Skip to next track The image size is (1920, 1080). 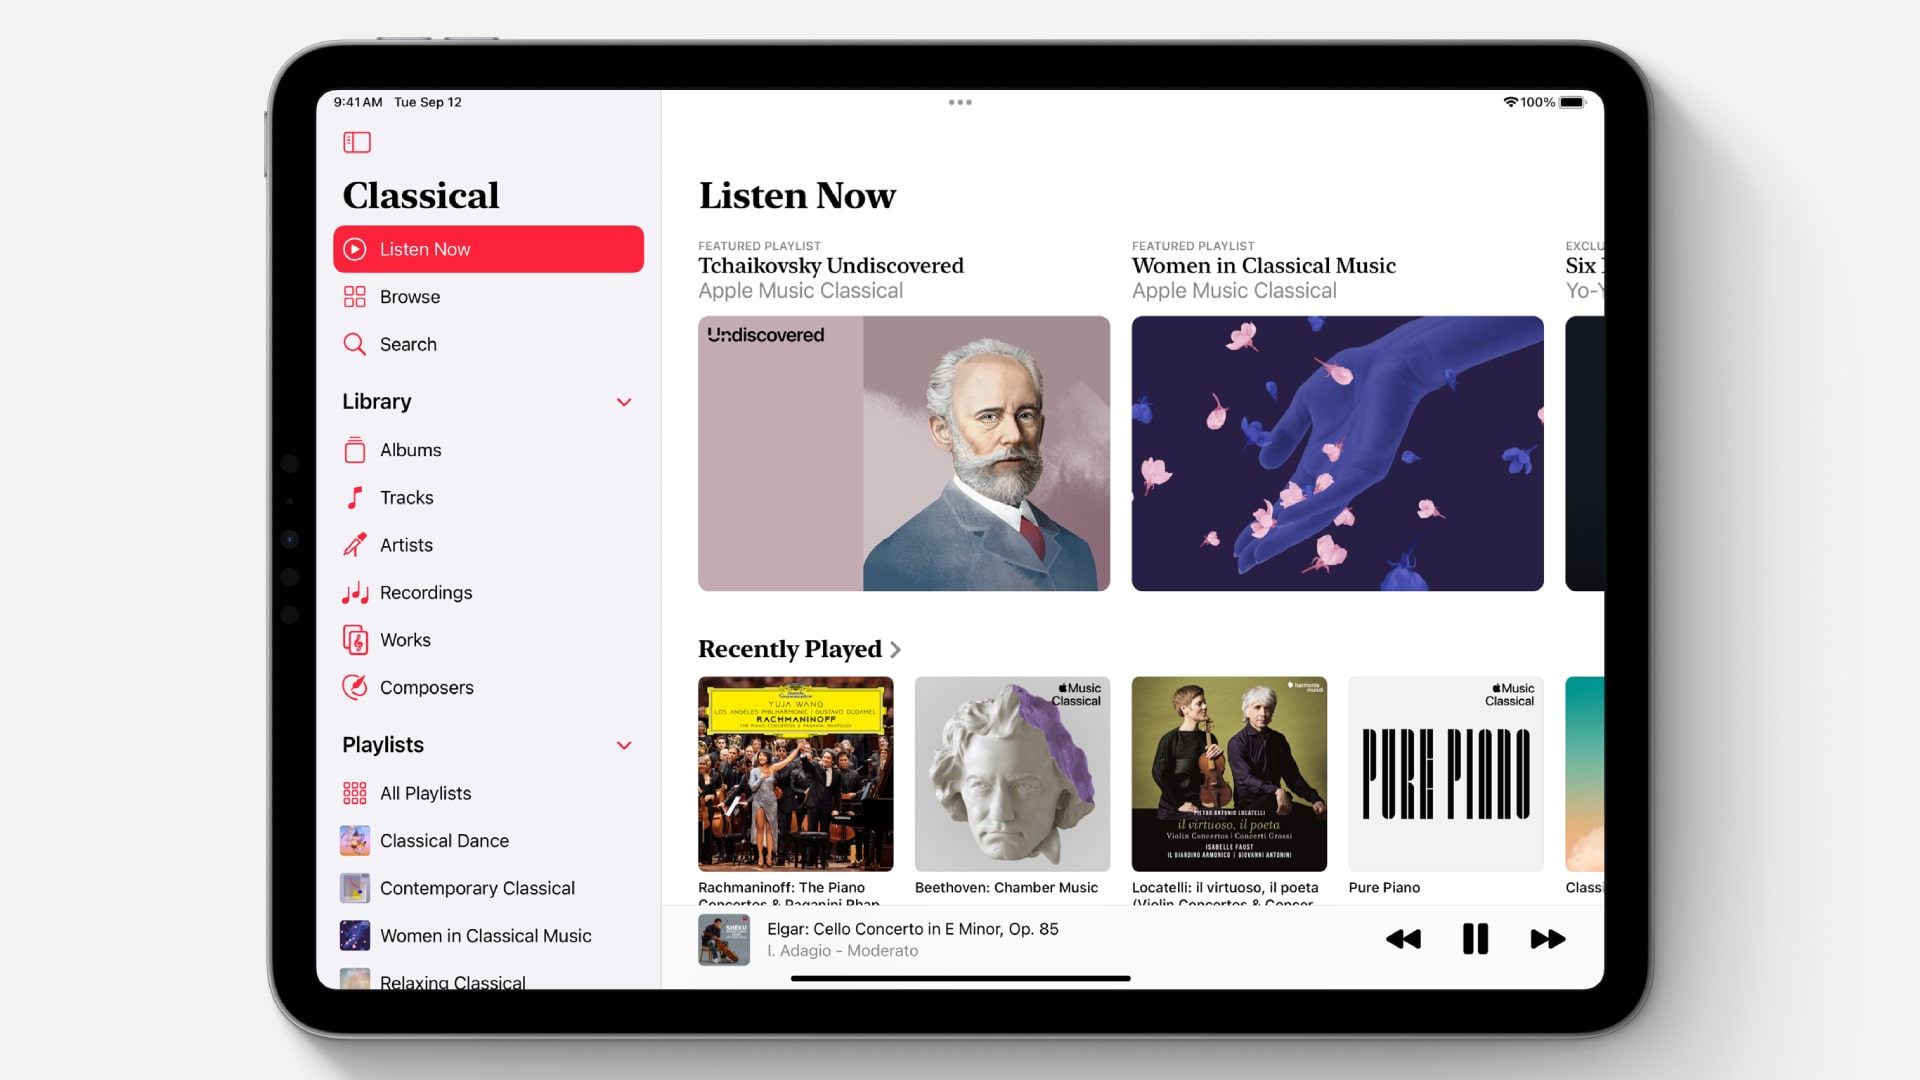coord(1545,938)
